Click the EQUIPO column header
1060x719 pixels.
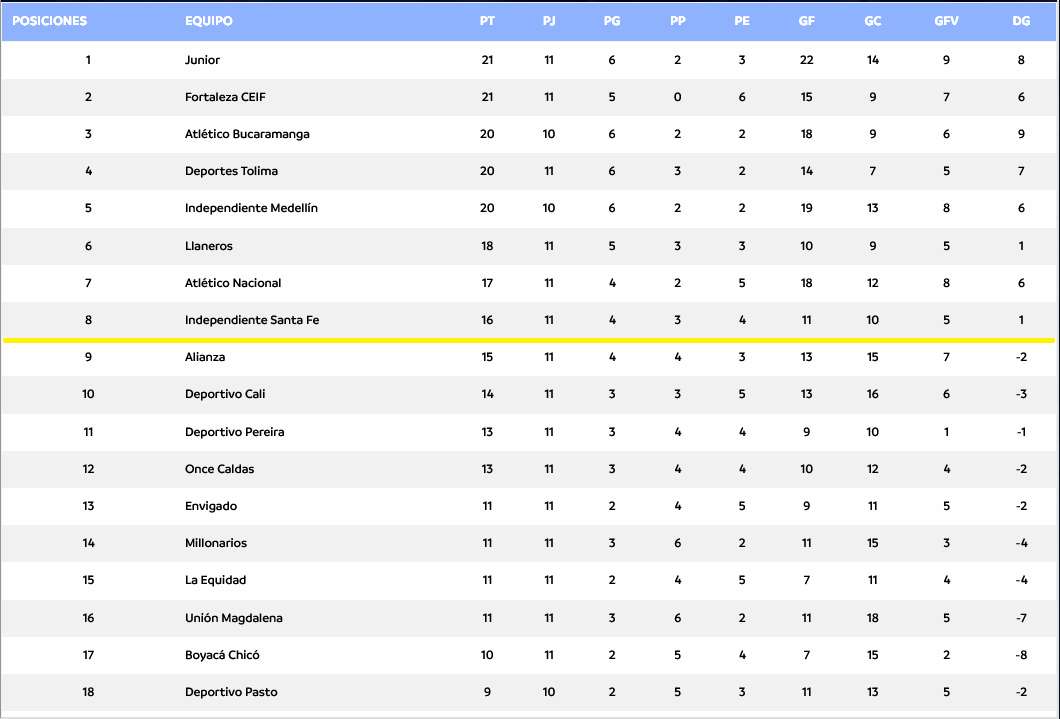209,21
